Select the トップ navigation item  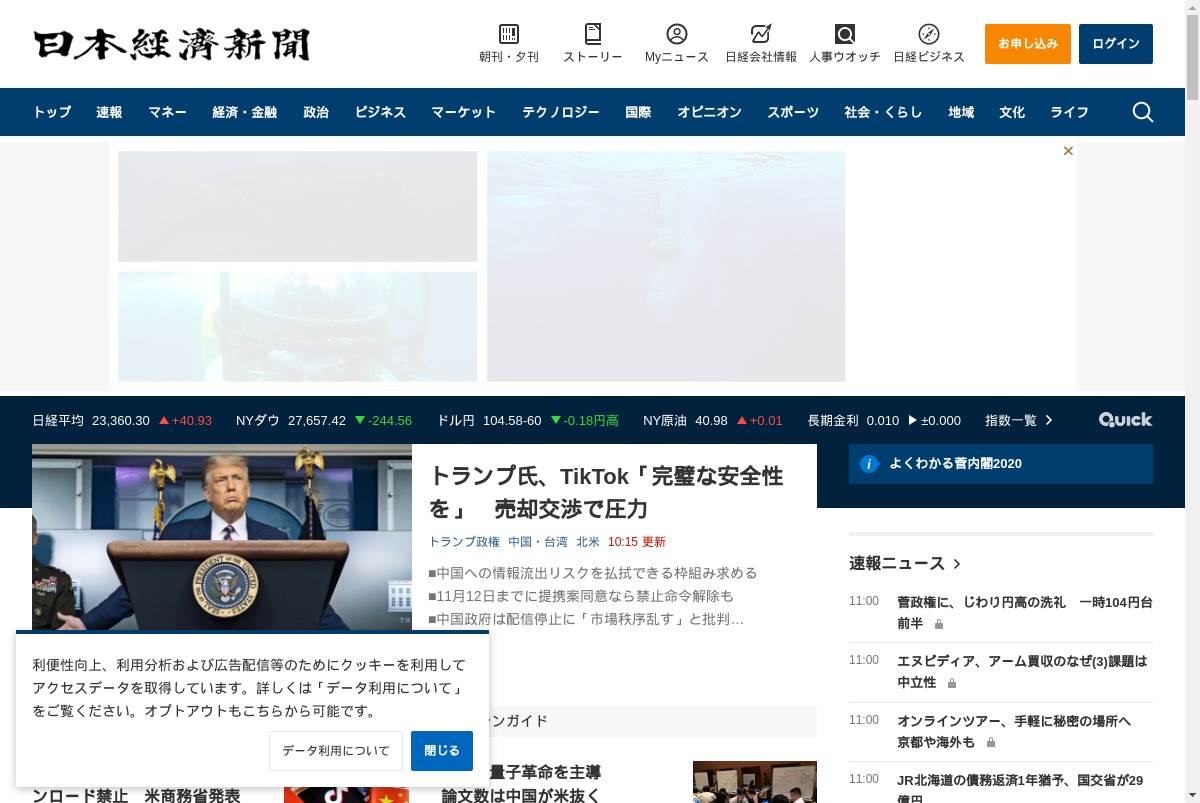tap(52, 112)
